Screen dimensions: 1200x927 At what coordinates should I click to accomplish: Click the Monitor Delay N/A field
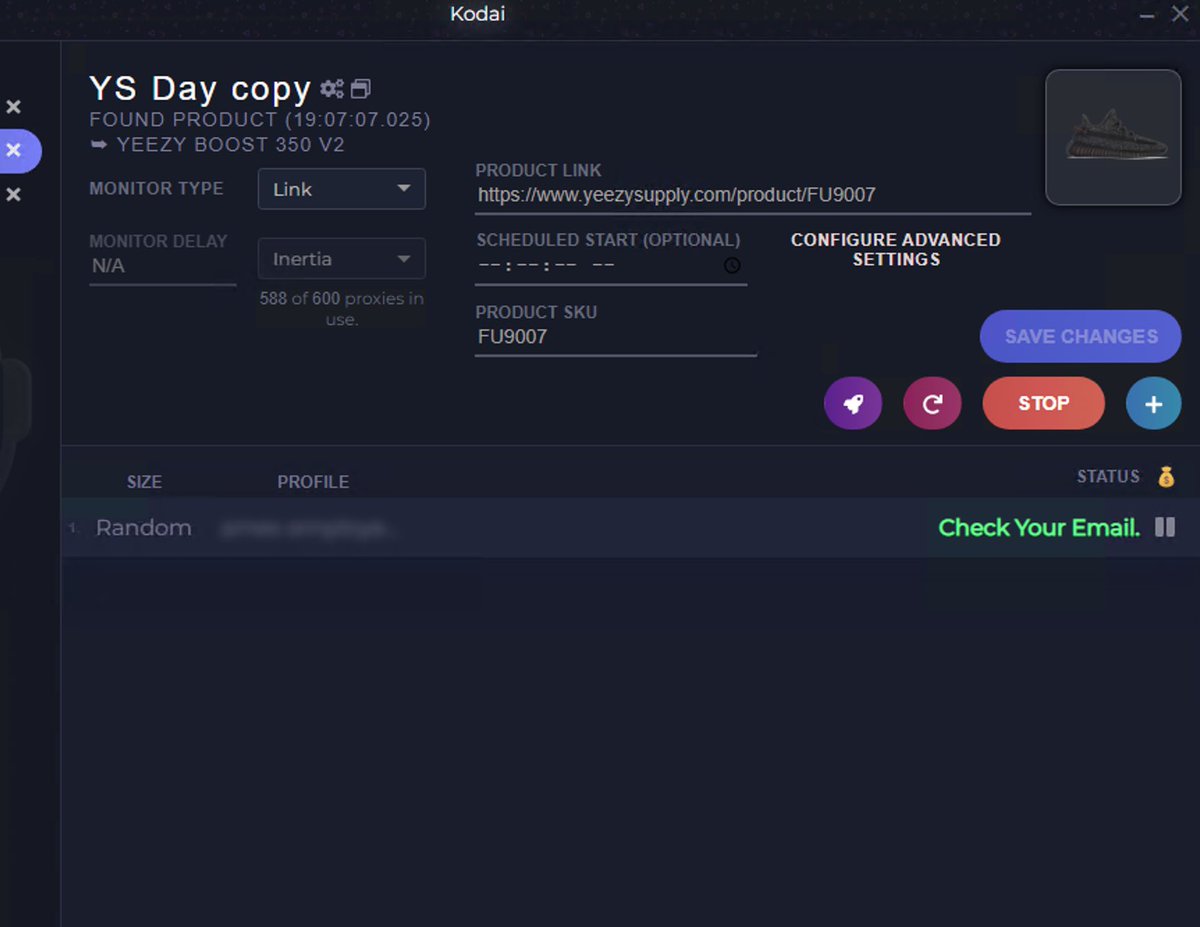(x=162, y=266)
